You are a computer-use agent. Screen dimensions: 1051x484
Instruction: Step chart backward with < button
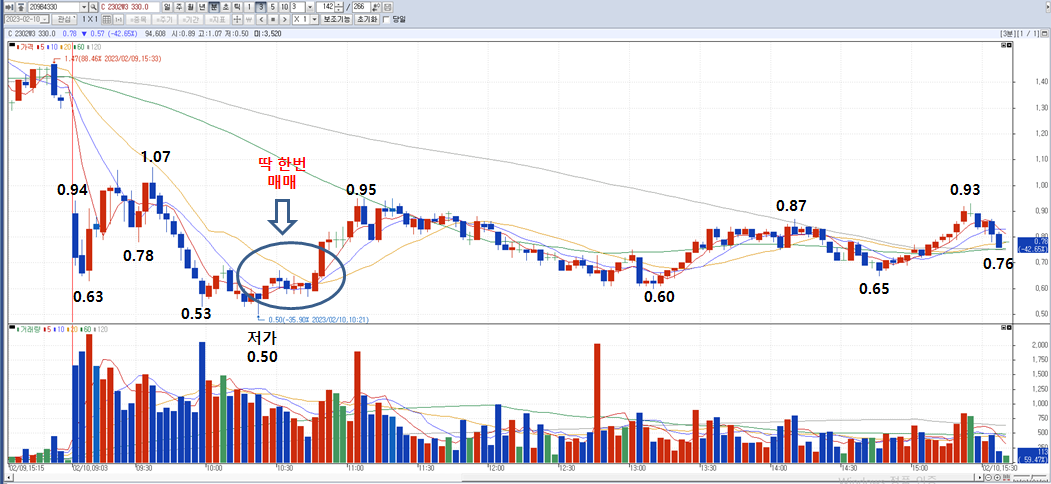pos(261,19)
